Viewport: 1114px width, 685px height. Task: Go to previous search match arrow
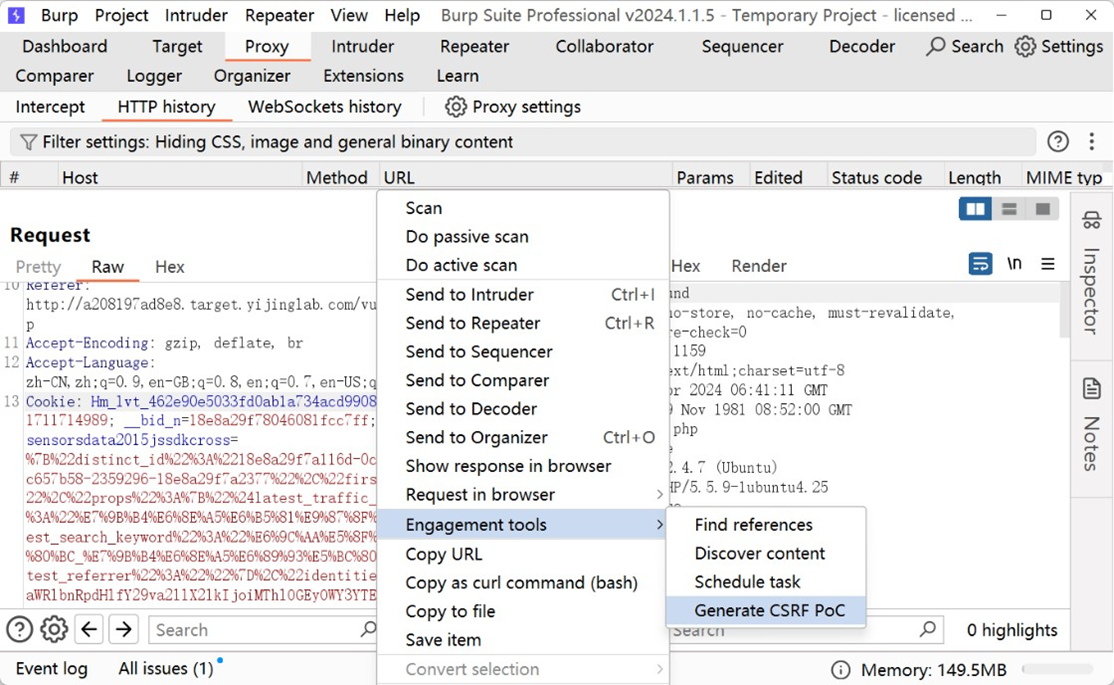pos(89,630)
